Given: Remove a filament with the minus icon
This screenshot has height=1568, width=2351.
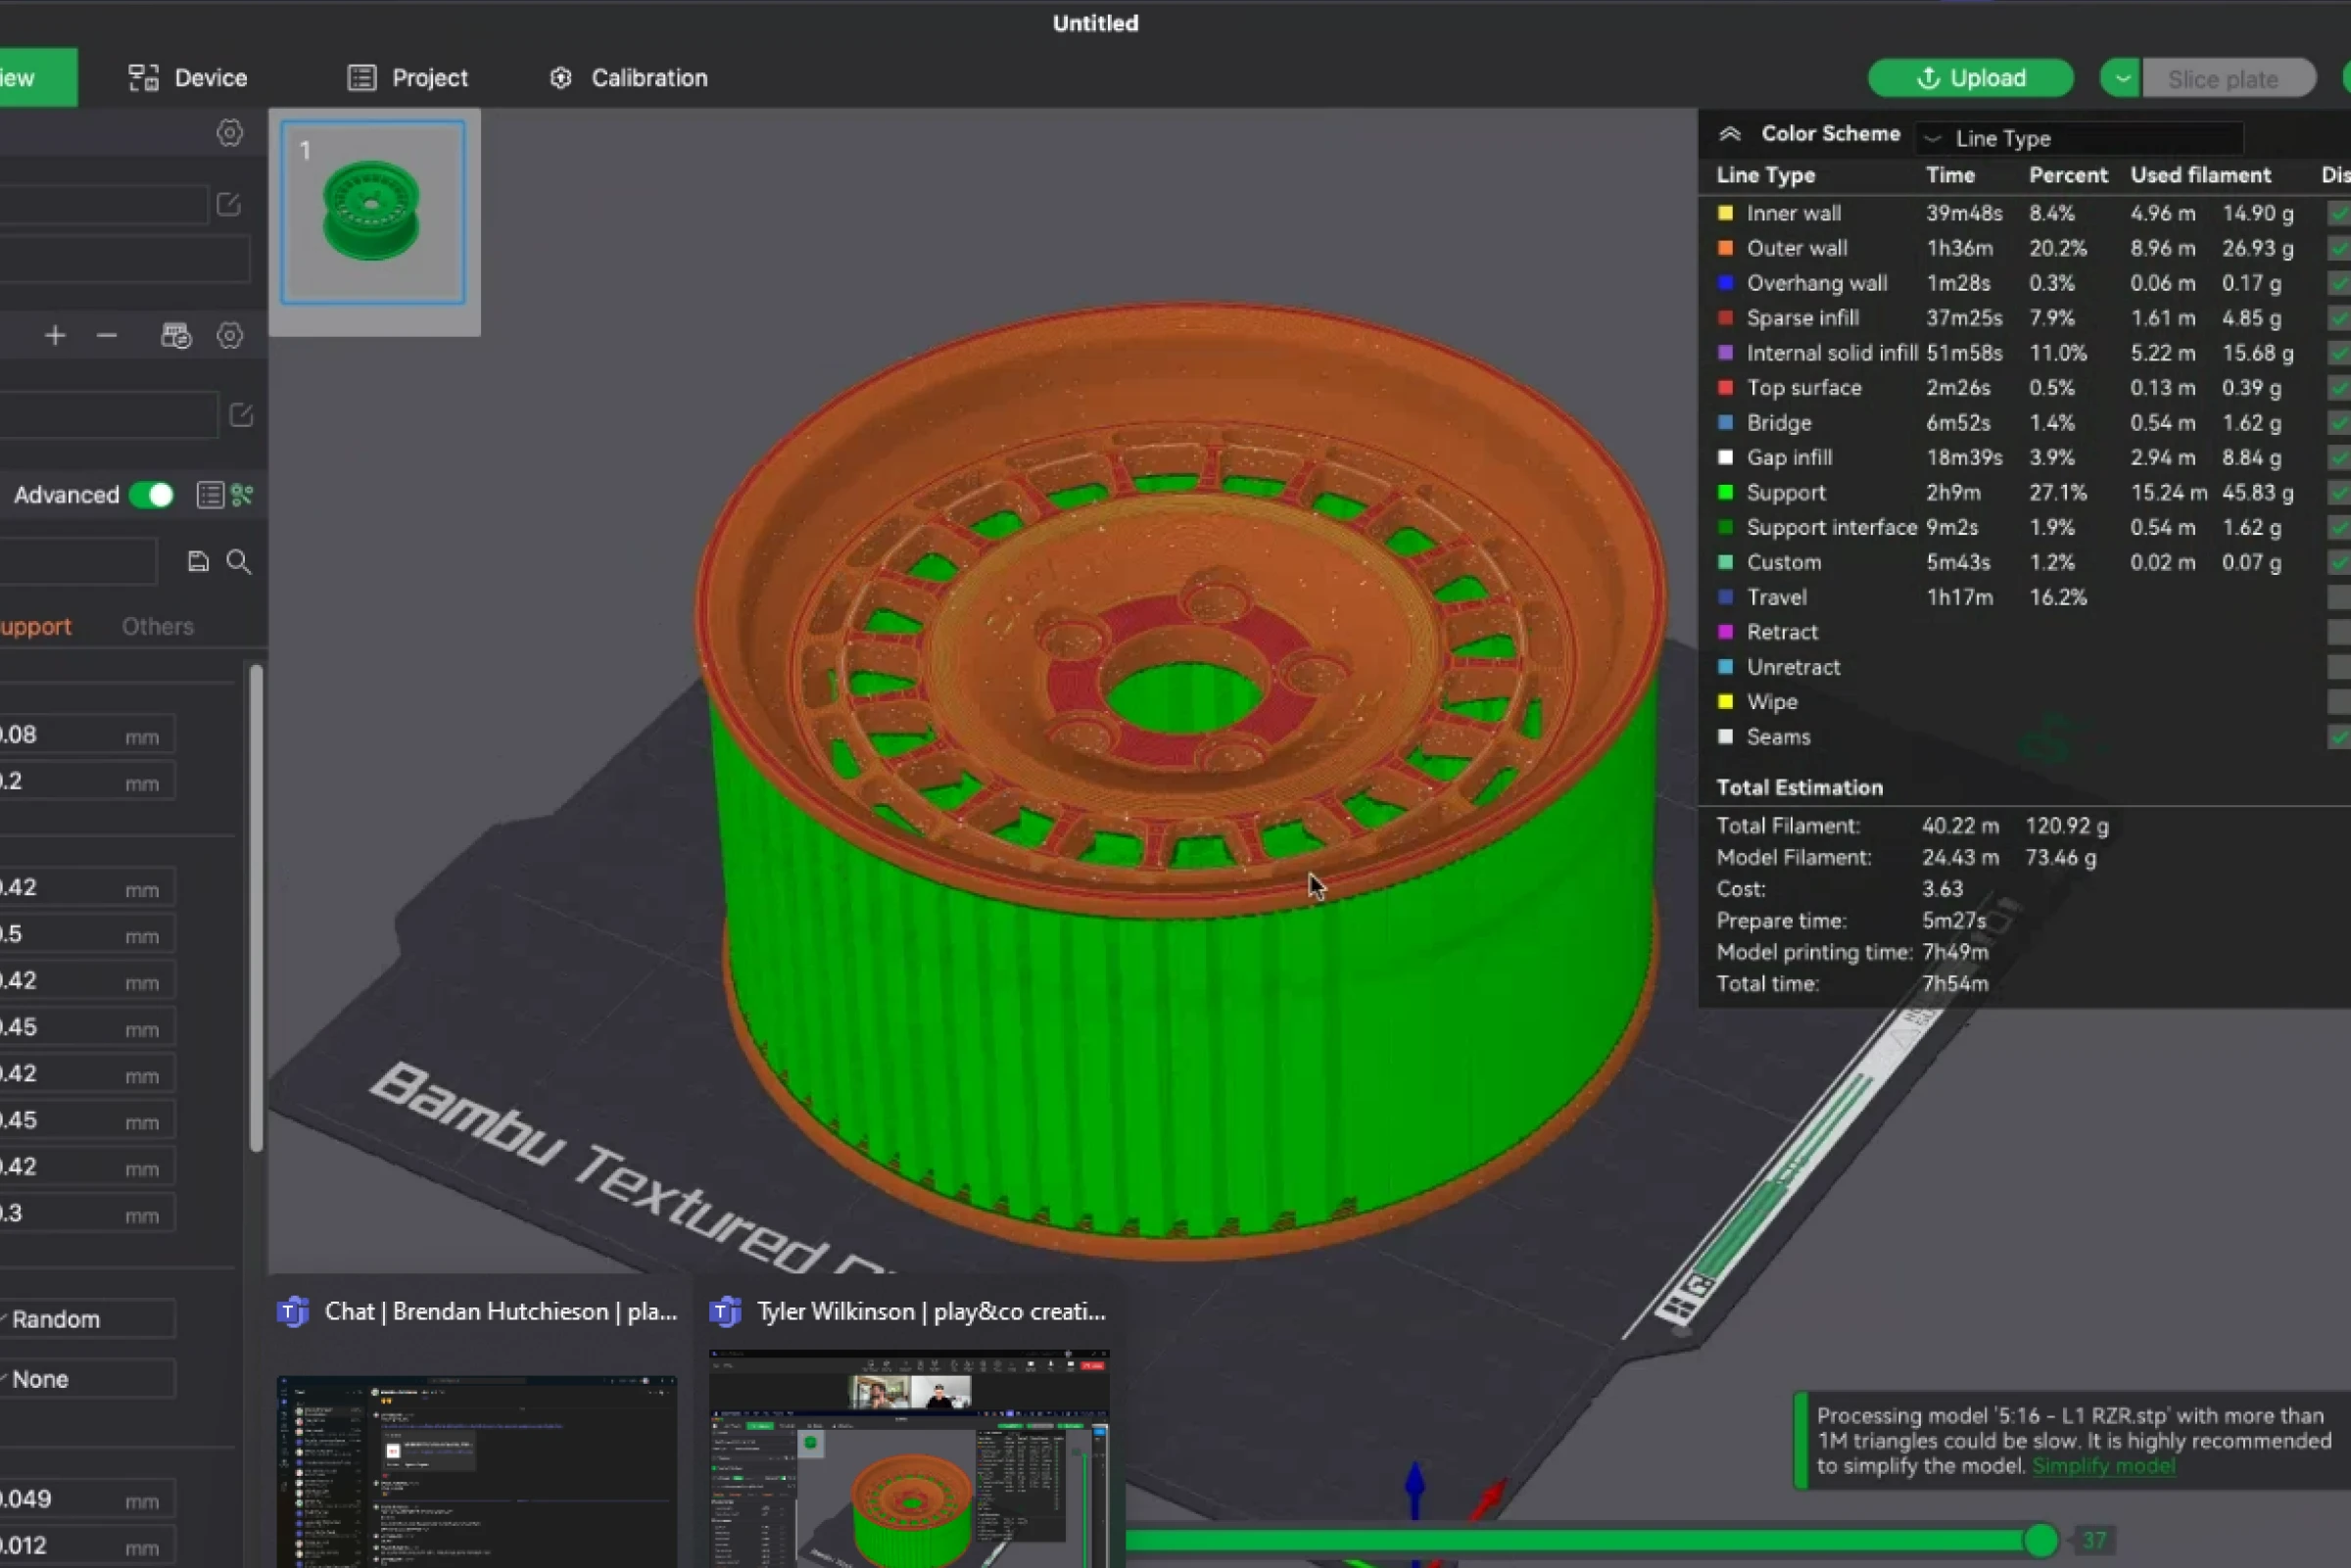Looking at the screenshot, I should click(x=107, y=336).
